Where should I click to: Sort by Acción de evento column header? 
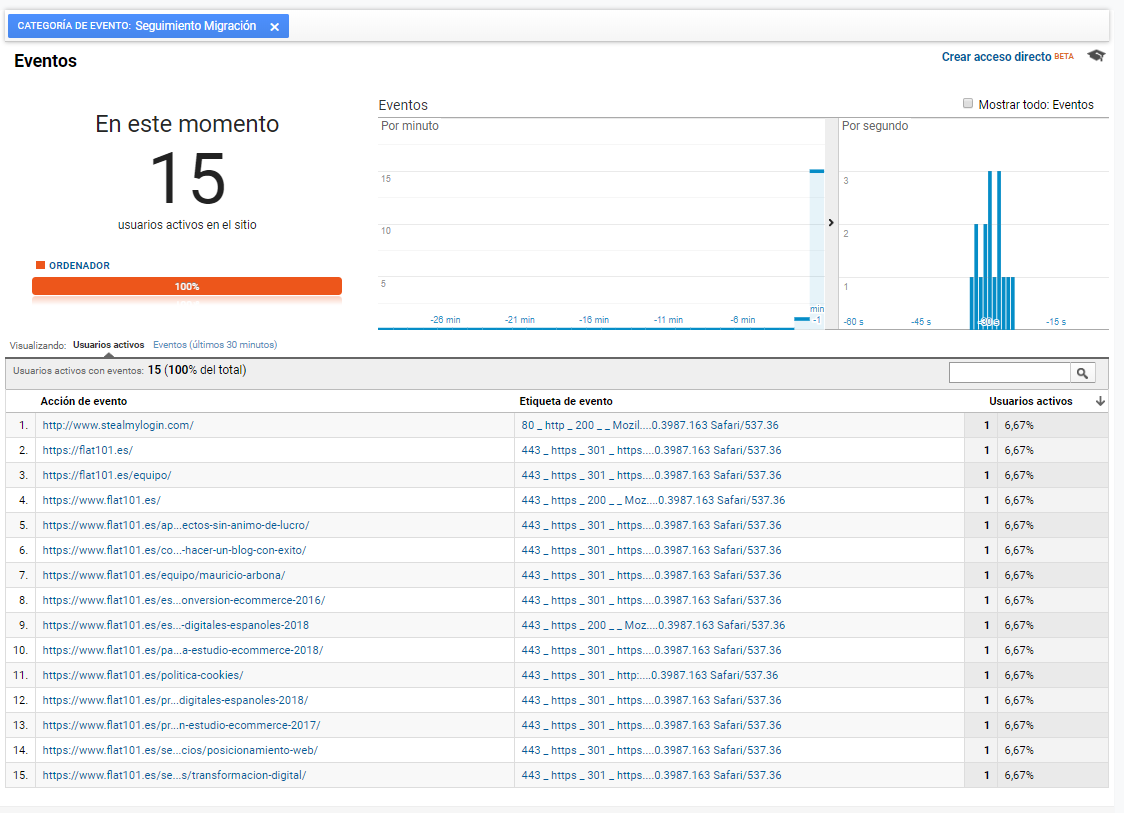click(84, 401)
